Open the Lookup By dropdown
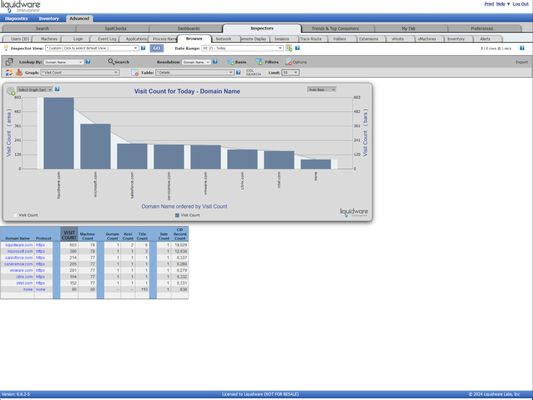 [64, 62]
